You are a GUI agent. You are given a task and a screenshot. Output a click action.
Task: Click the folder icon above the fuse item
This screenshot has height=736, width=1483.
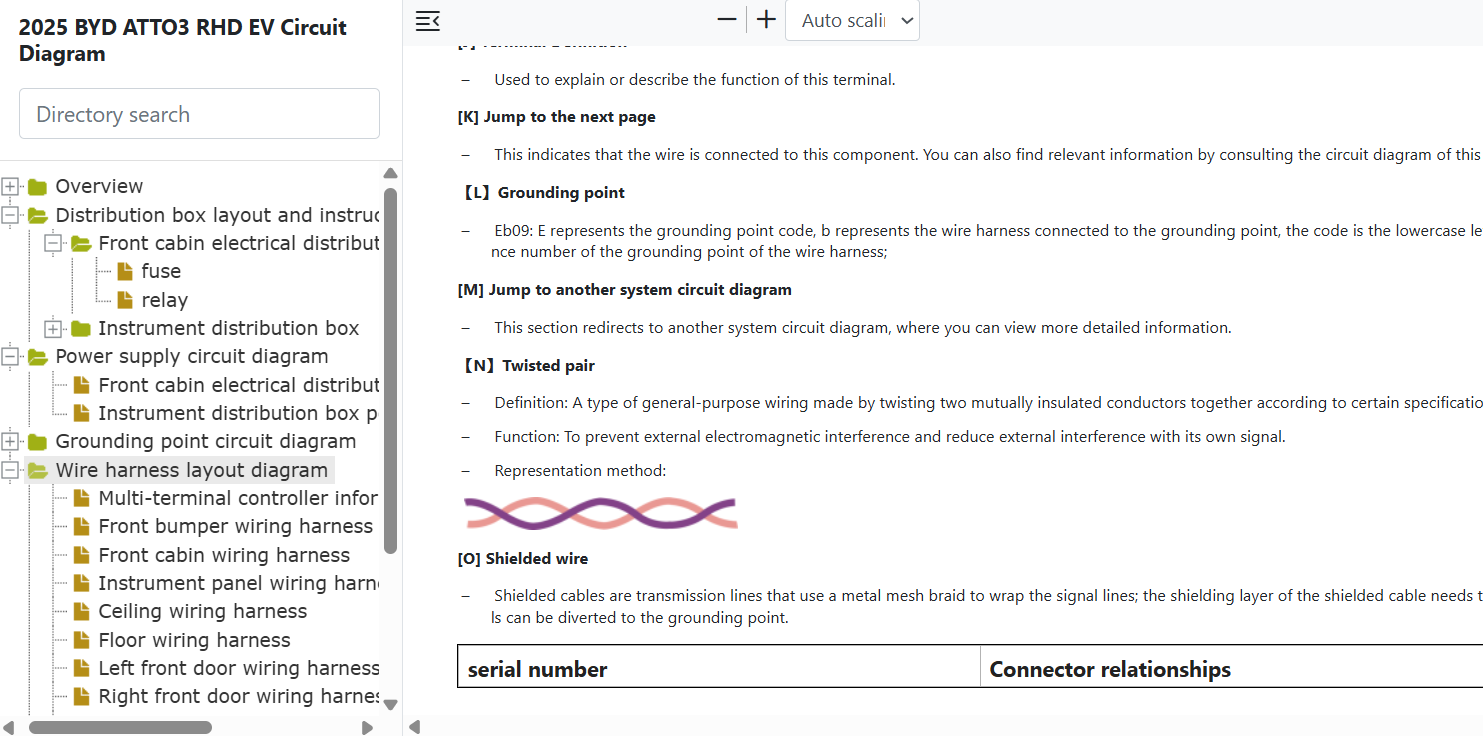click(80, 243)
